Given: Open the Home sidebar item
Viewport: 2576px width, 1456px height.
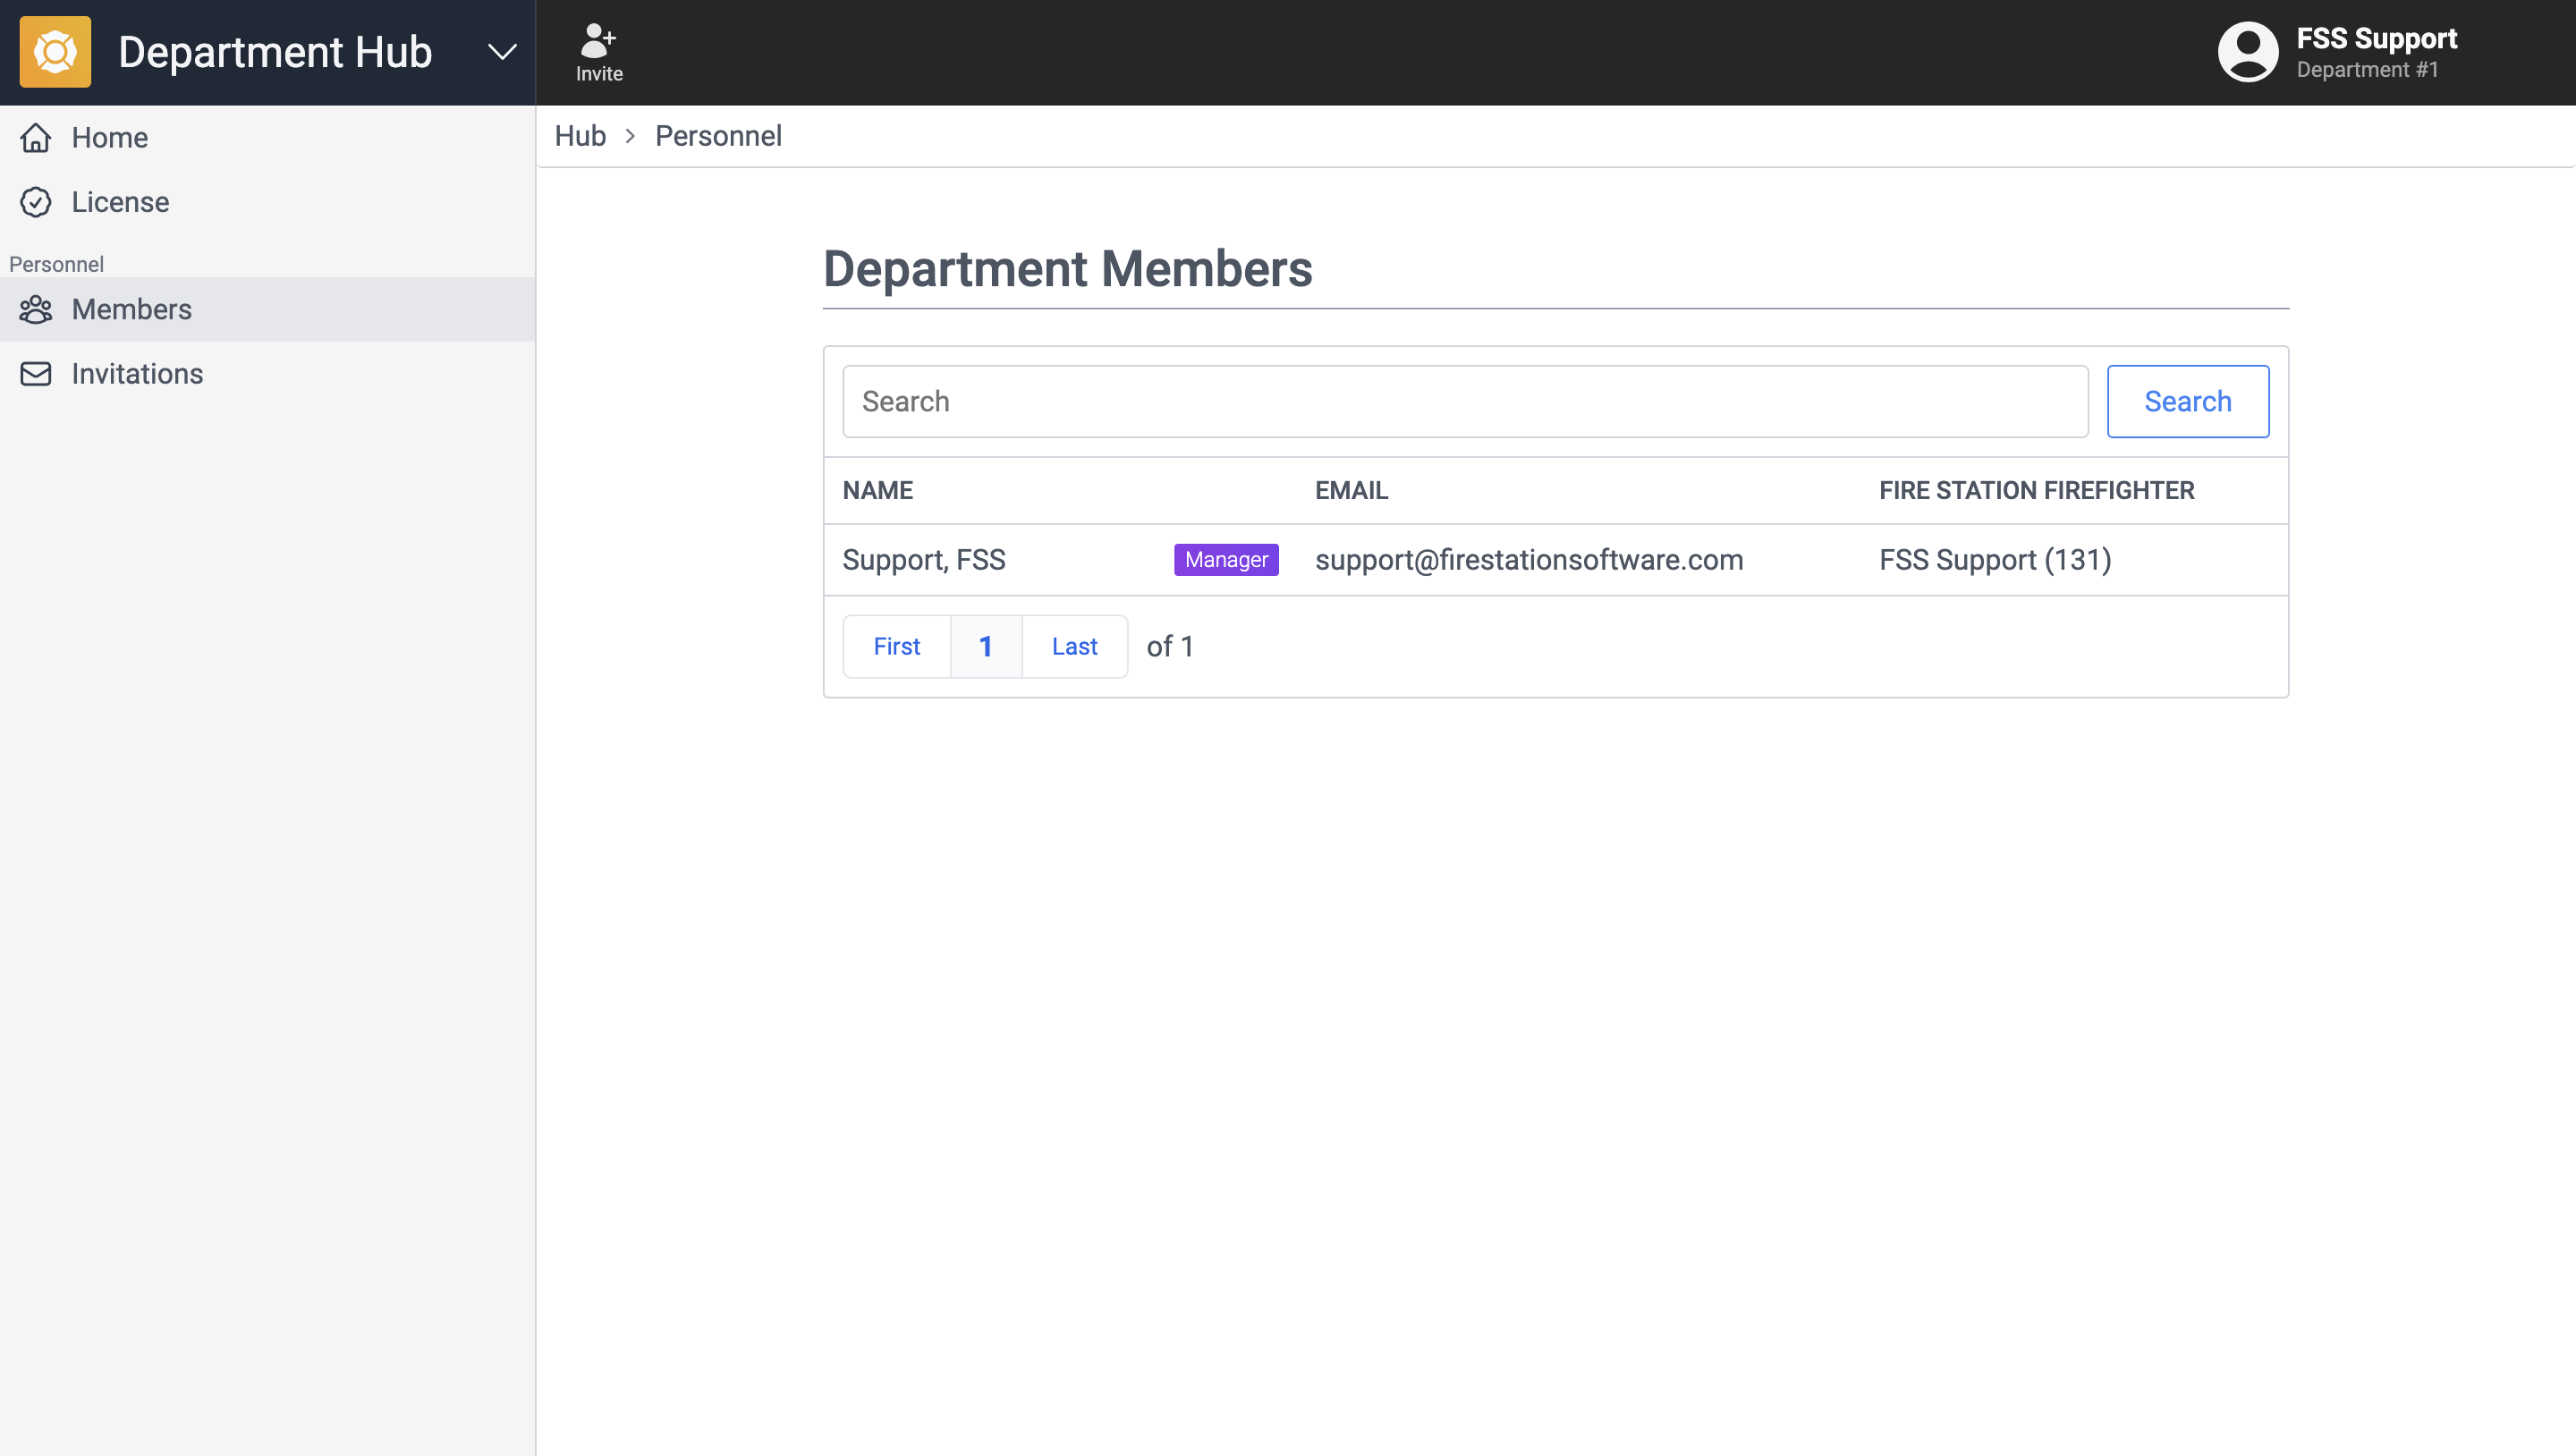Looking at the screenshot, I should pyautogui.click(x=110, y=138).
